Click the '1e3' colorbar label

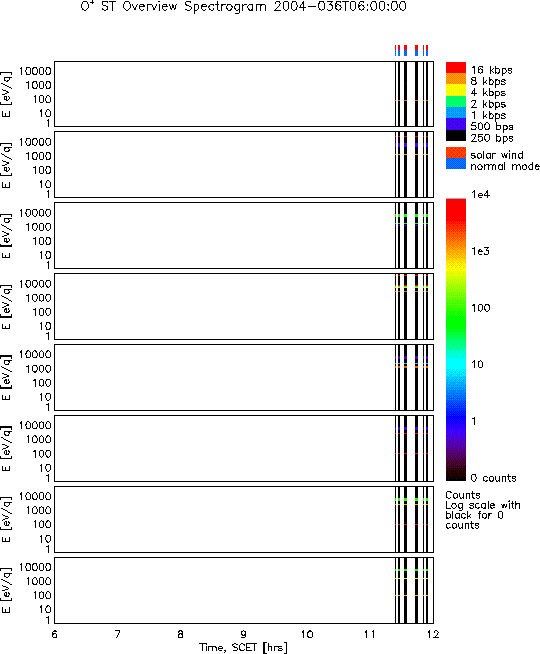480,251
